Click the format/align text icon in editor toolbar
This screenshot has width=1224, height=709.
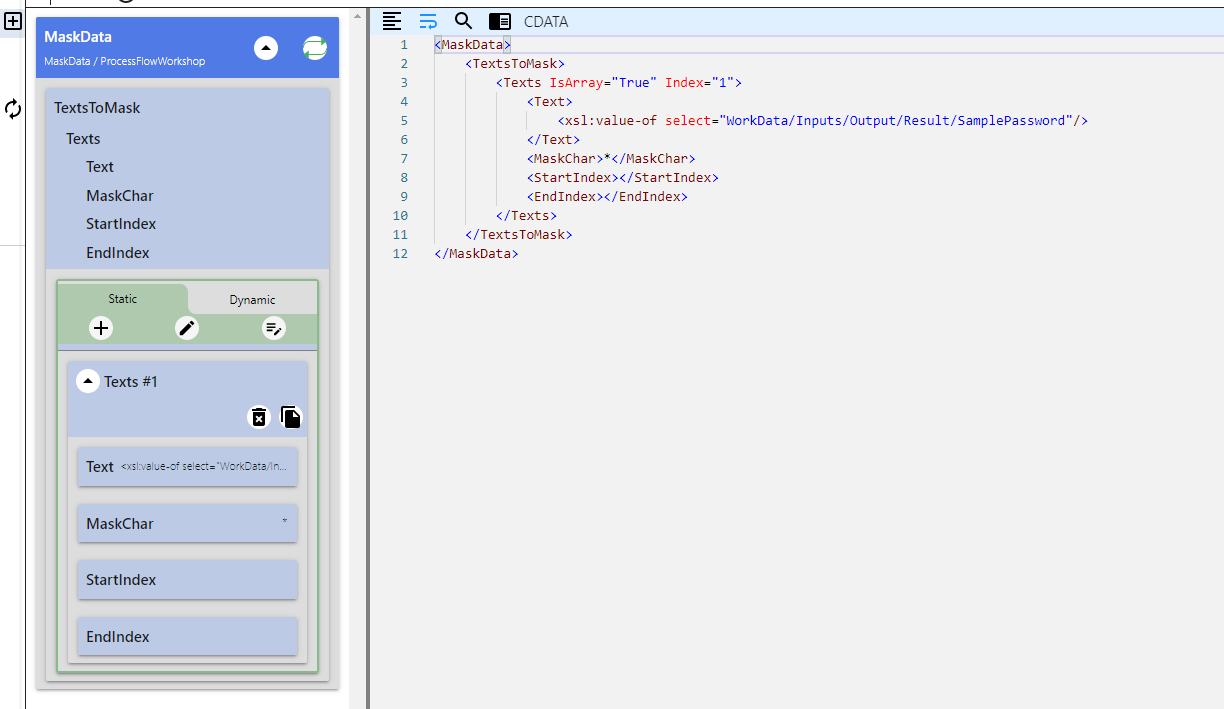(x=392, y=21)
